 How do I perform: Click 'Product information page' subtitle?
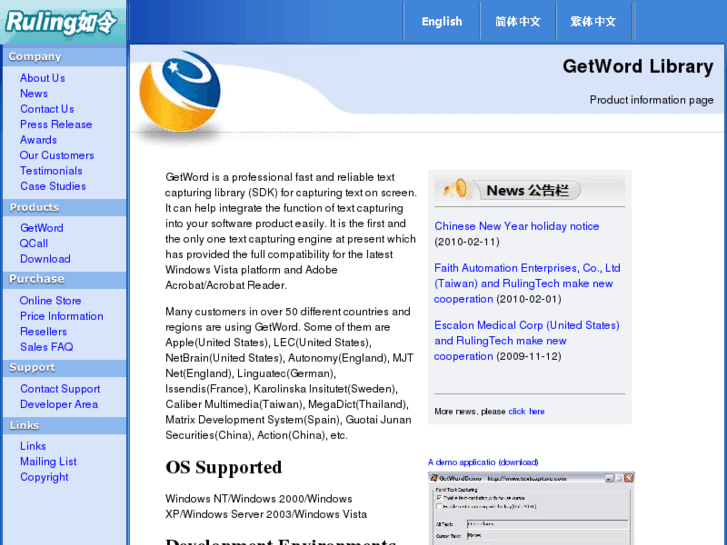(651, 100)
